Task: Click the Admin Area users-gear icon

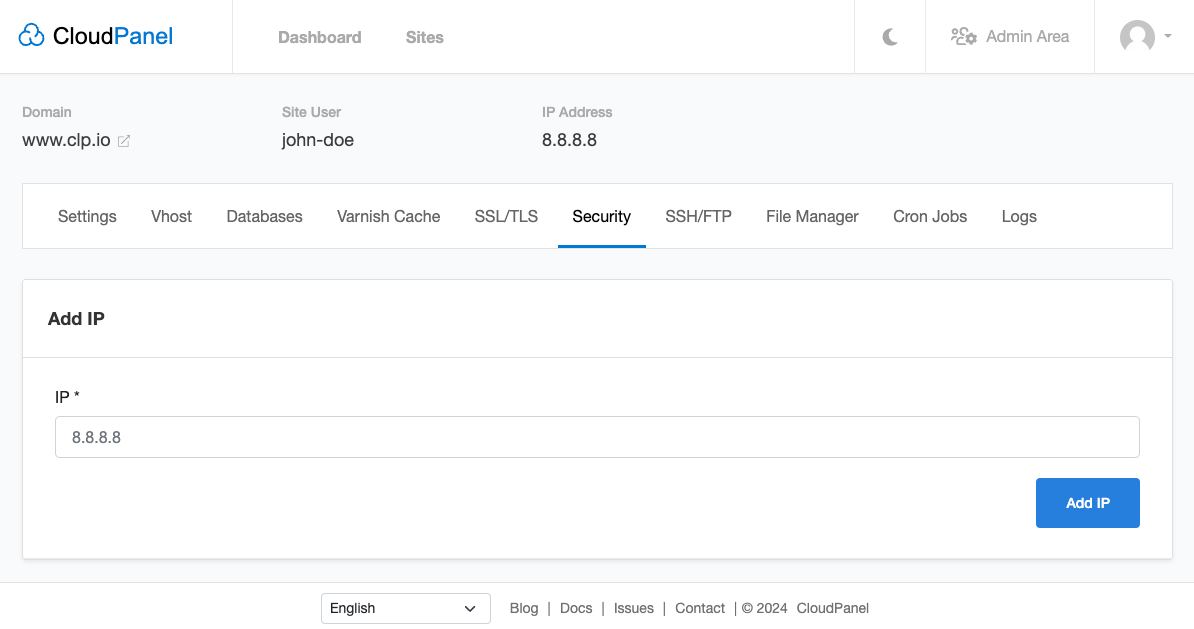Action: click(x=963, y=37)
